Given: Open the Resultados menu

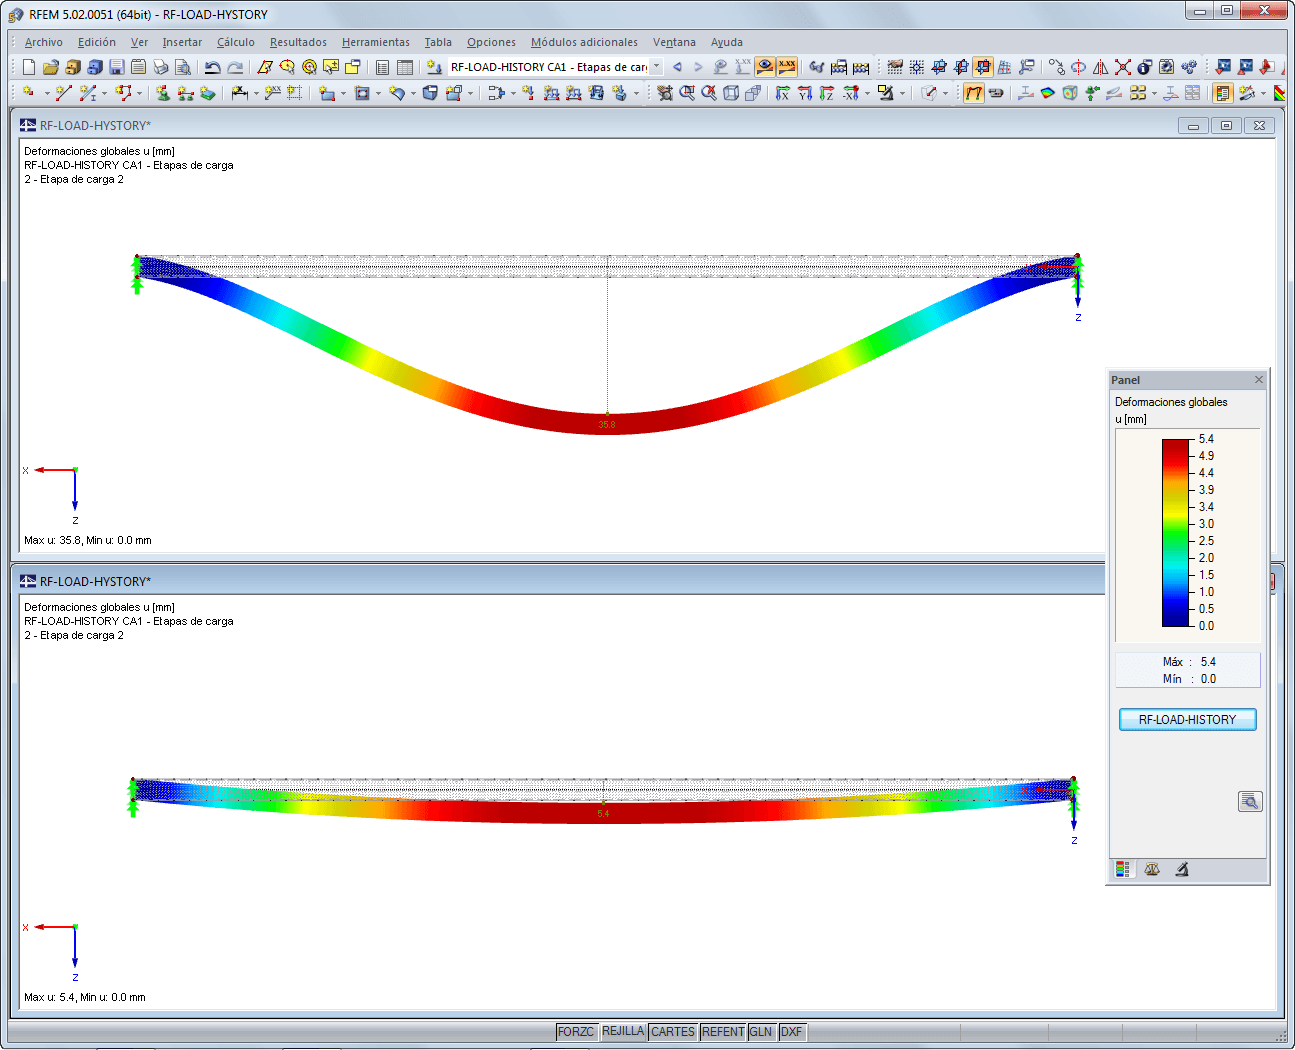Looking at the screenshot, I should point(297,42).
